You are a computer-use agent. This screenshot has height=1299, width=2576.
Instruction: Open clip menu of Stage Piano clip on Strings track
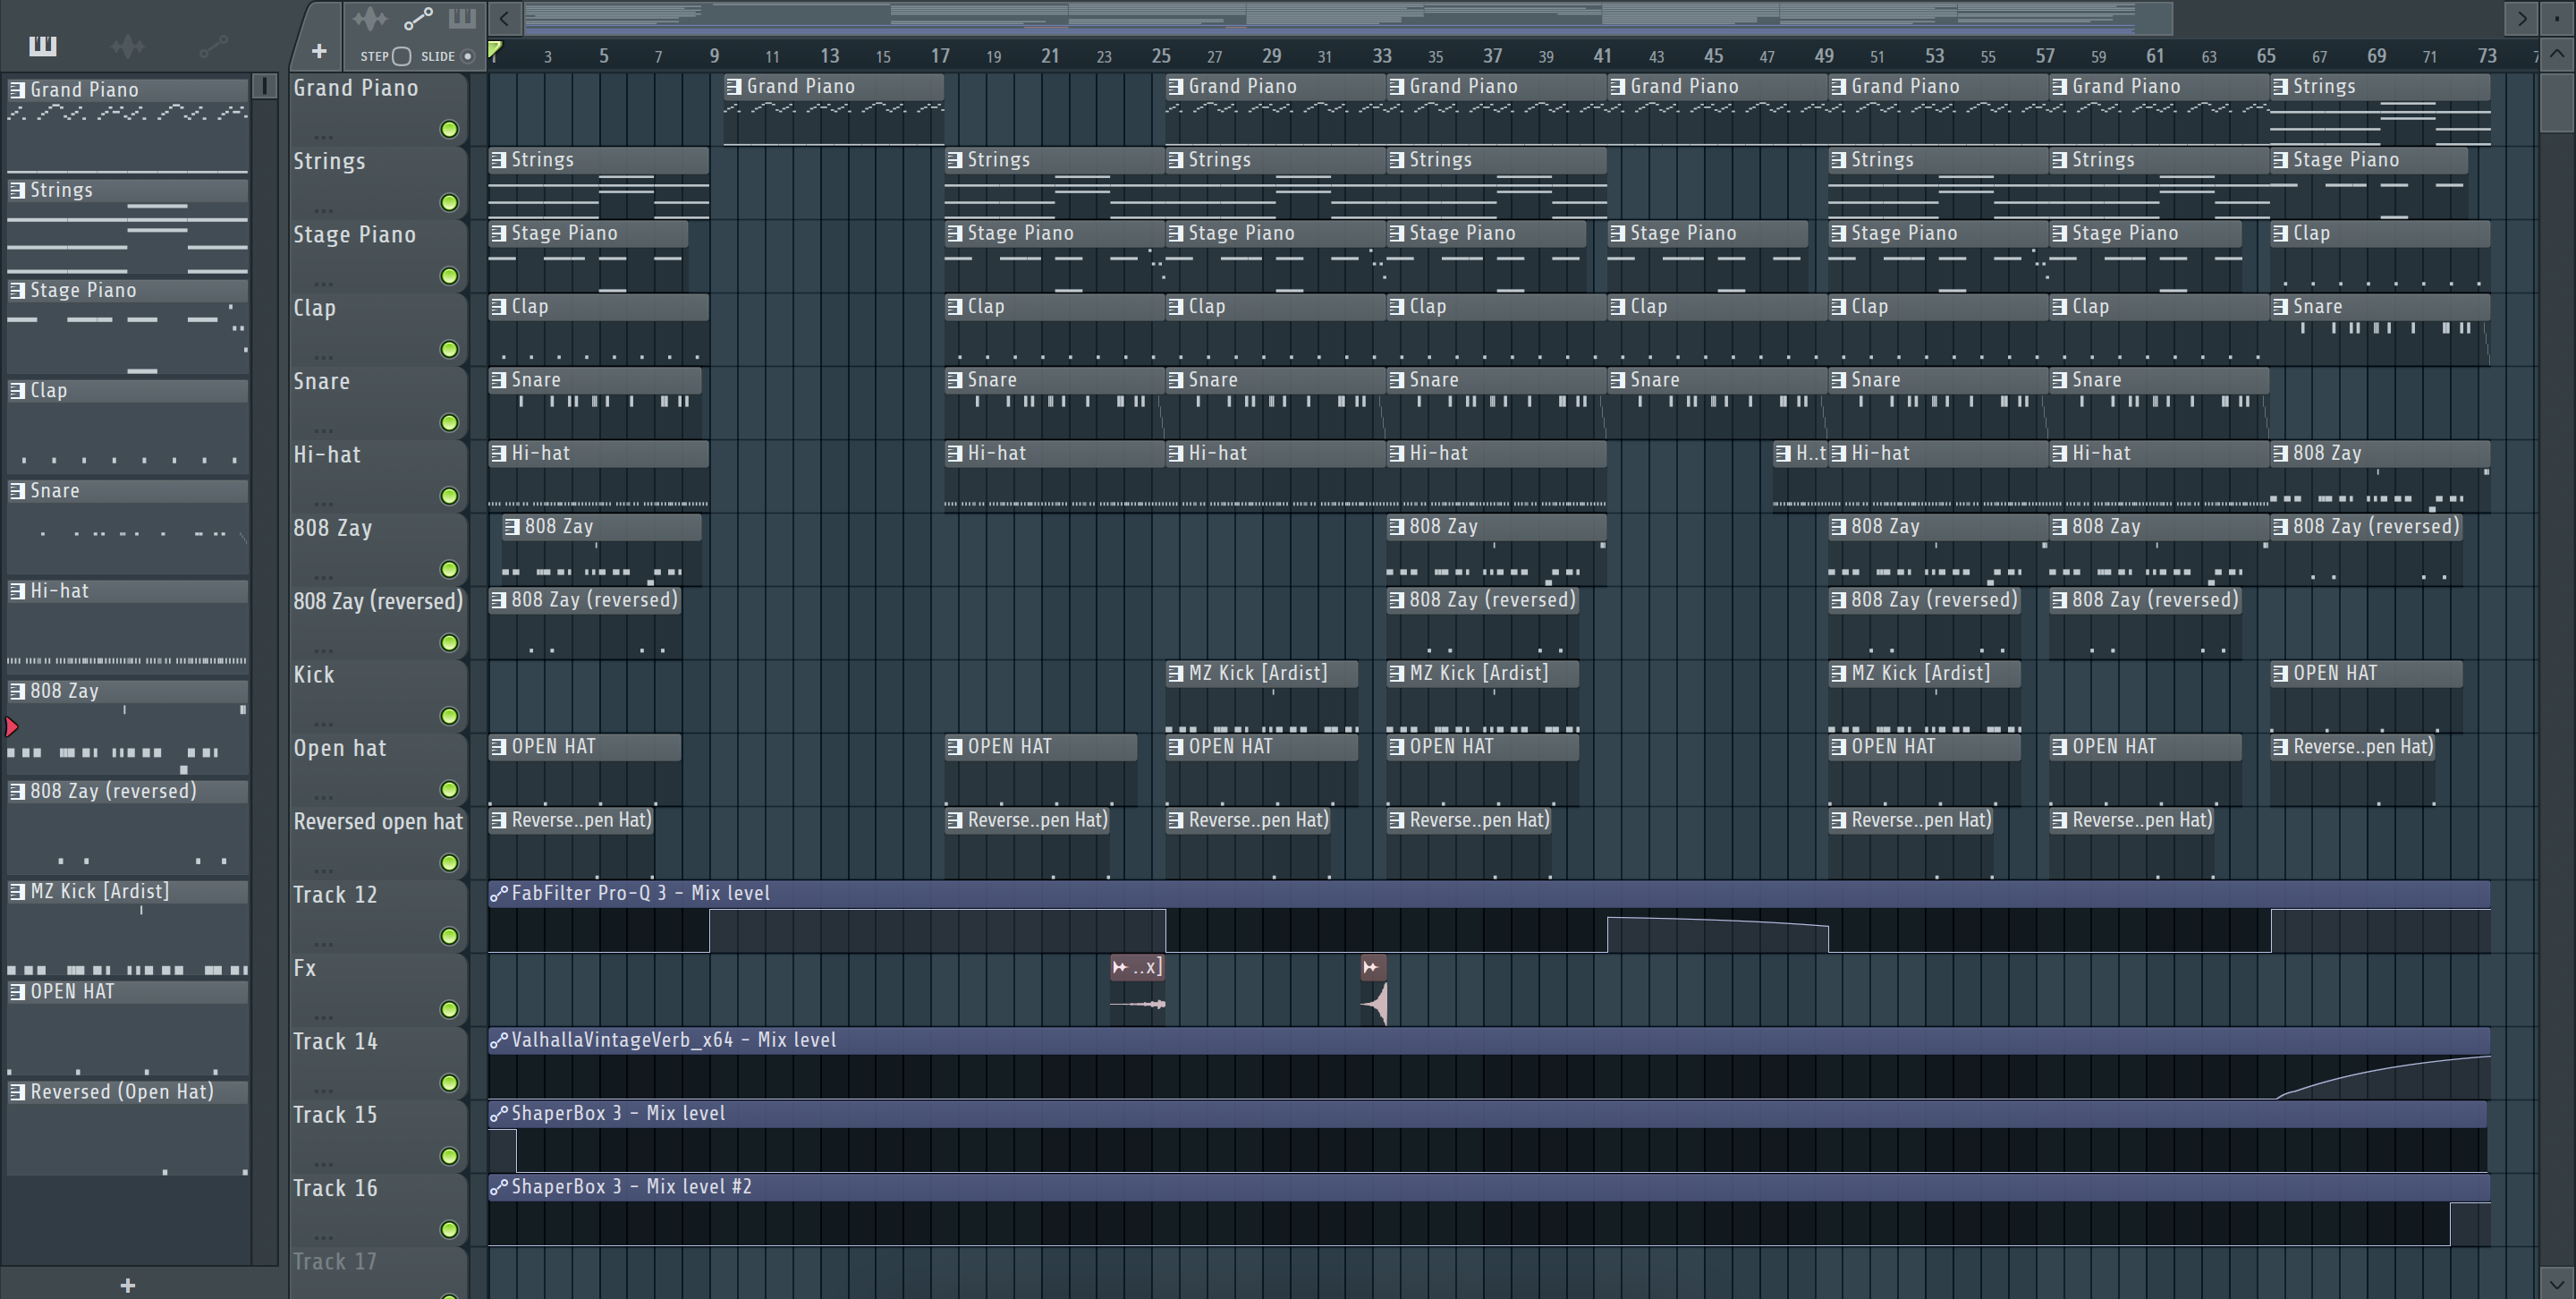pyautogui.click(x=2280, y=160)
